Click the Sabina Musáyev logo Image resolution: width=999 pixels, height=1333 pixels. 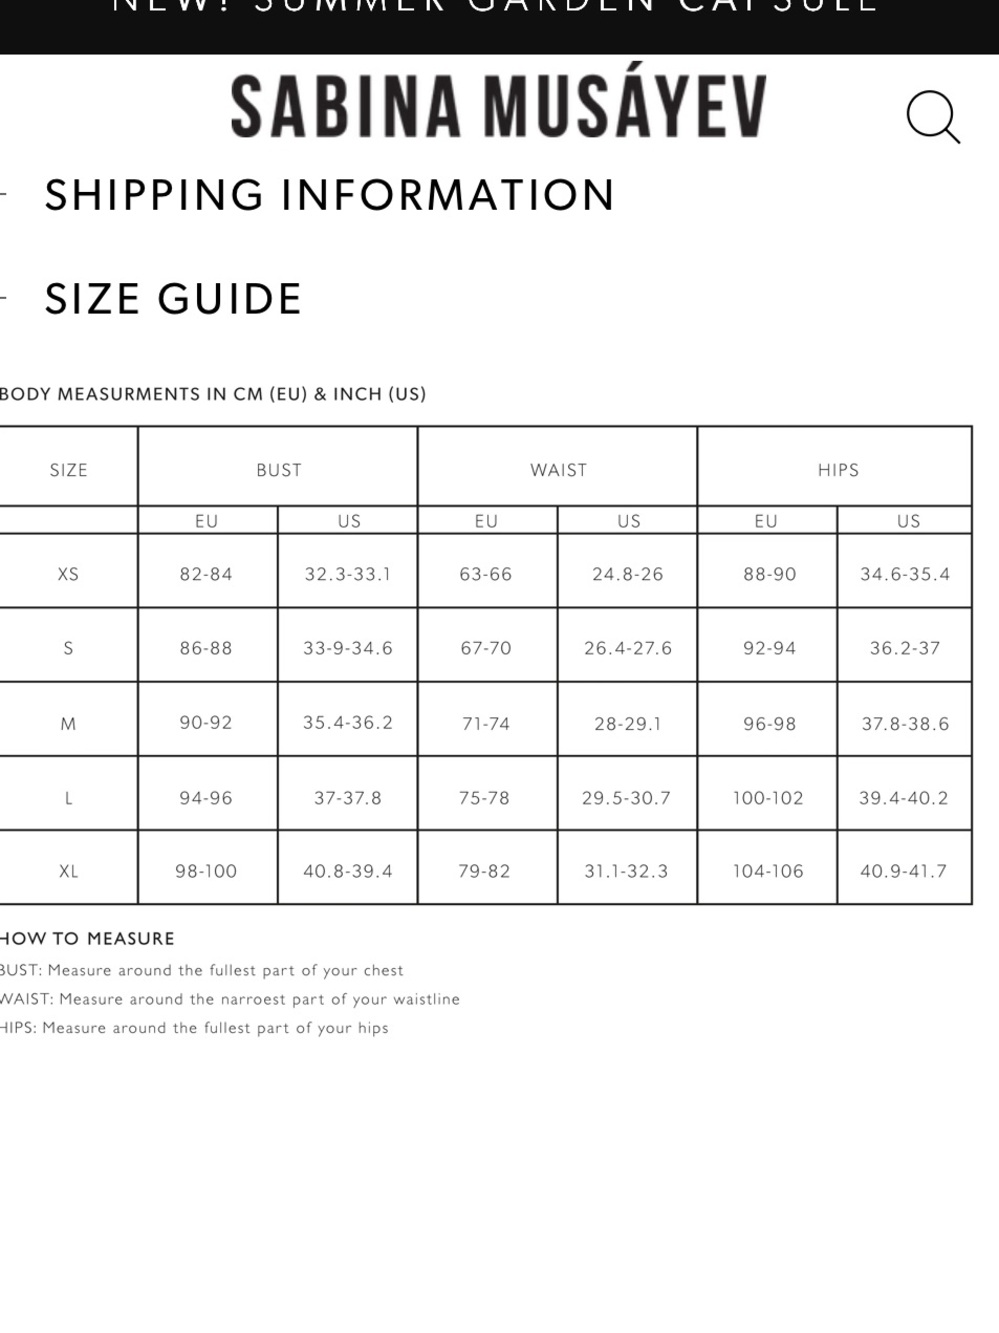pyautogui.click(x=499, y=105)
